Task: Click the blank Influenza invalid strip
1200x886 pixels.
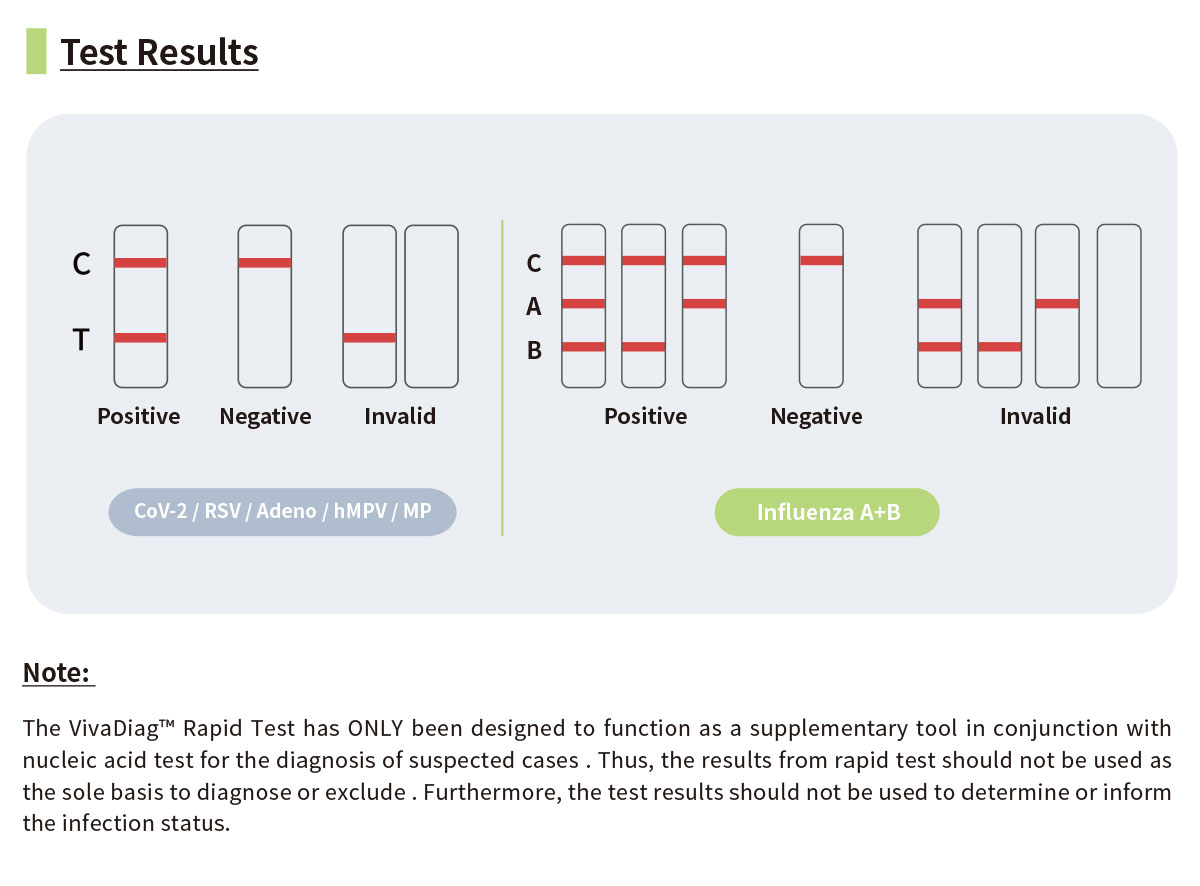Action: (x=1119, y=306)
